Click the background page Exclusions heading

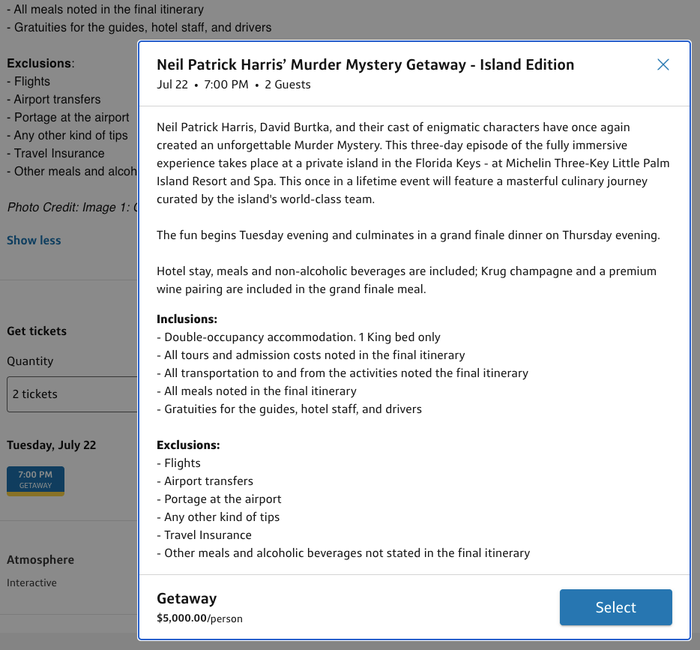click(x=41, y=63)
